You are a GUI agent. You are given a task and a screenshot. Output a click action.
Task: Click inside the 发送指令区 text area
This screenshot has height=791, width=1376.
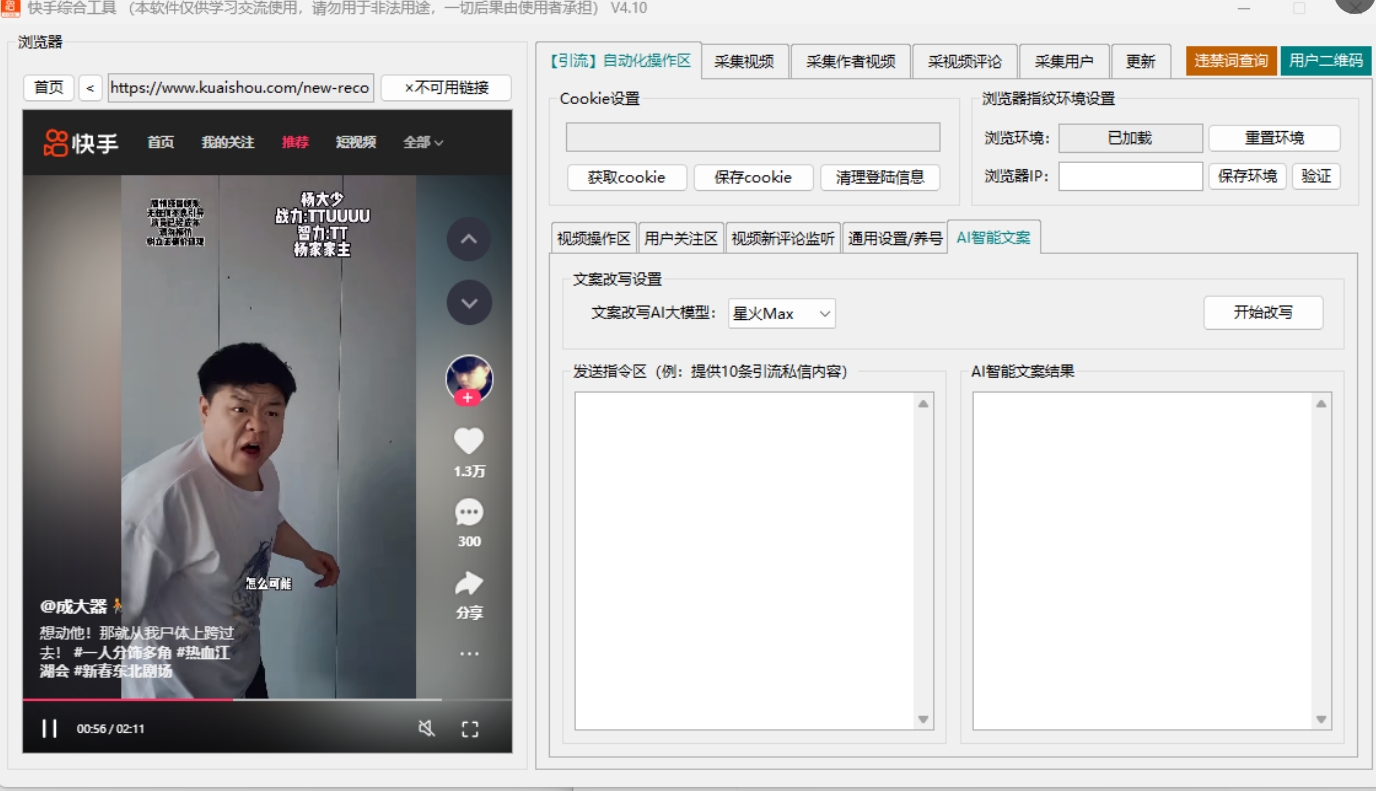pos(746,560)
